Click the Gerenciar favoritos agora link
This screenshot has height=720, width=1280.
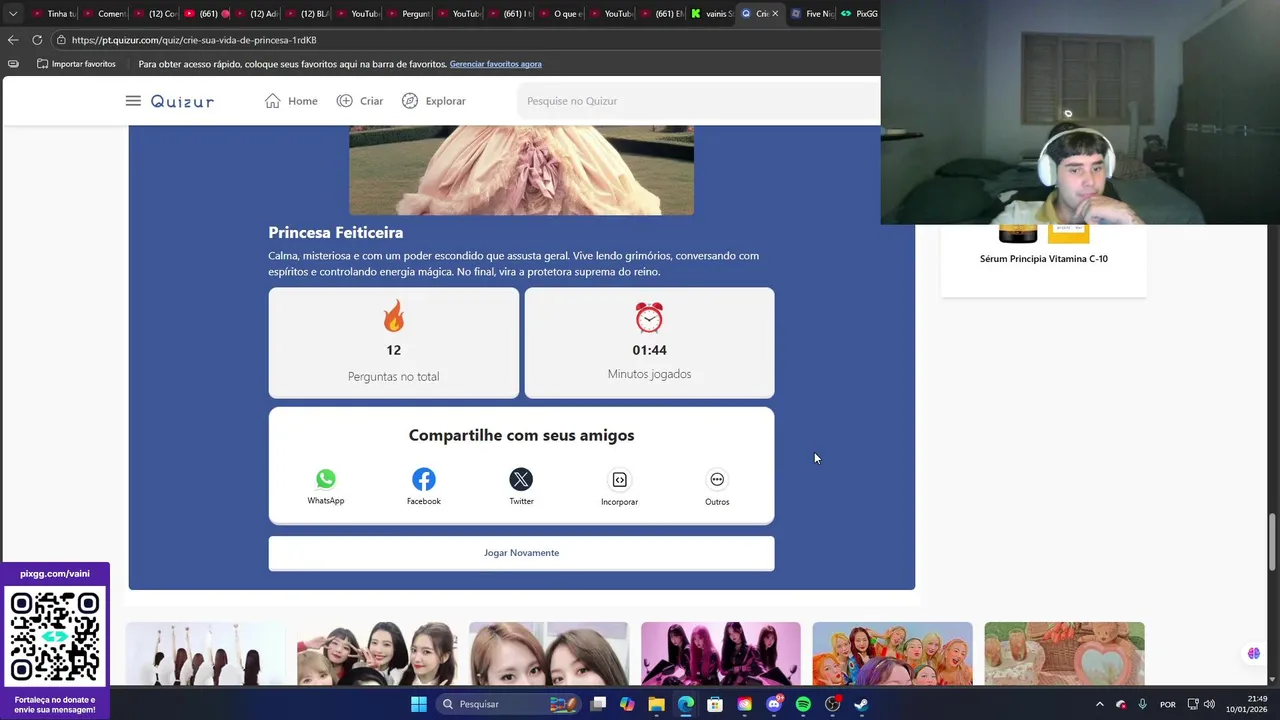(495, 64)
